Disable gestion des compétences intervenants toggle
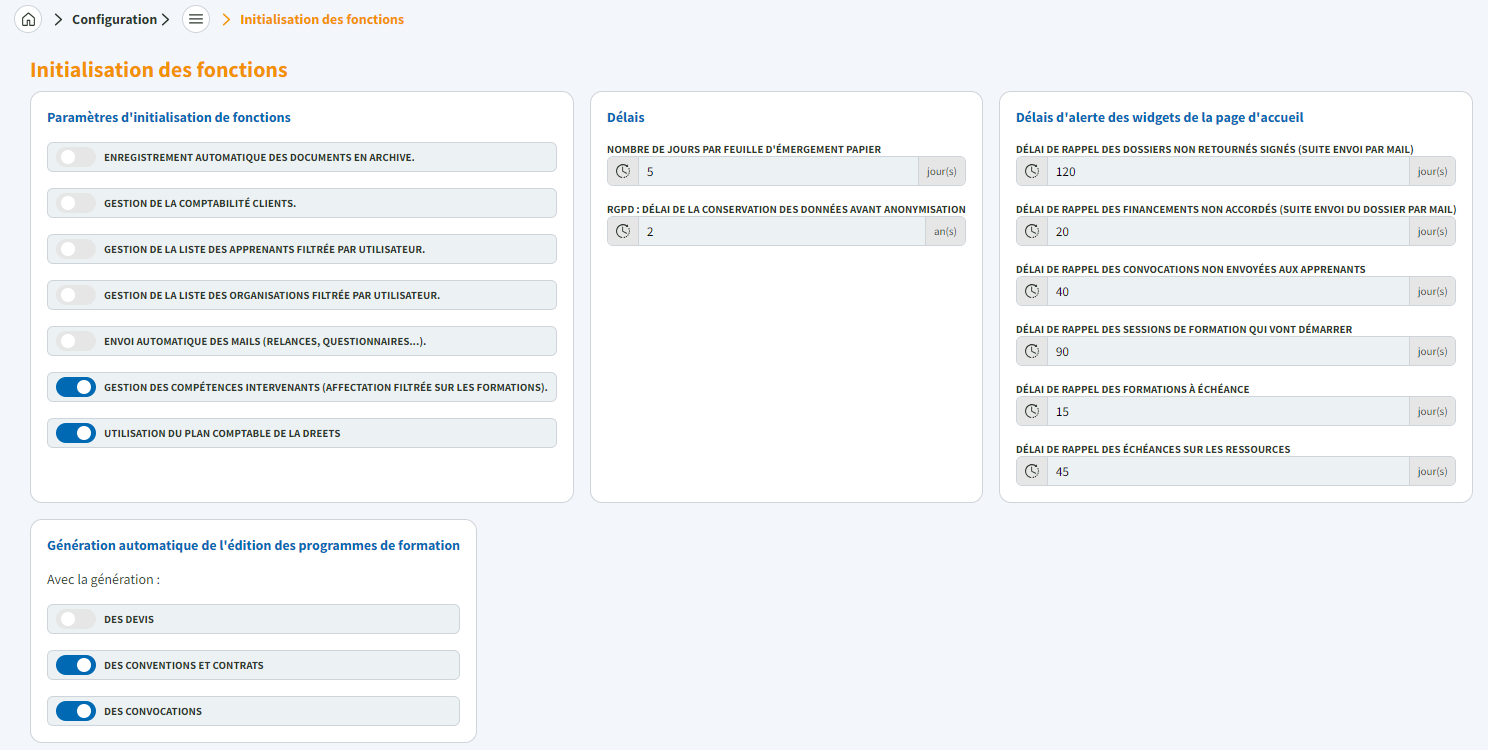The width and height of the screenshot is (1488, 750). tap(76, 387)
